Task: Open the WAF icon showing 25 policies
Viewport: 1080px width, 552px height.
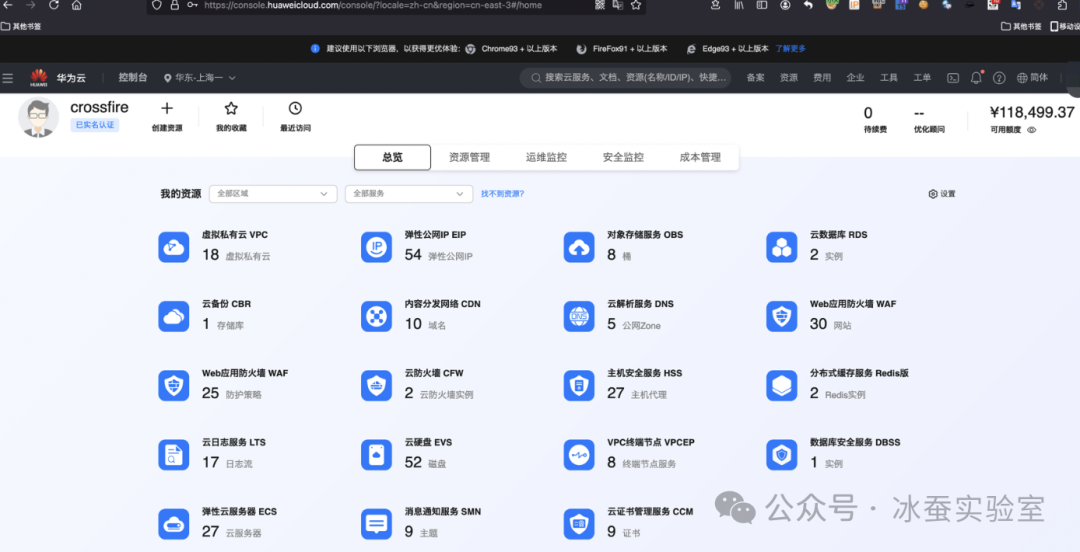Action: (174, 385)
